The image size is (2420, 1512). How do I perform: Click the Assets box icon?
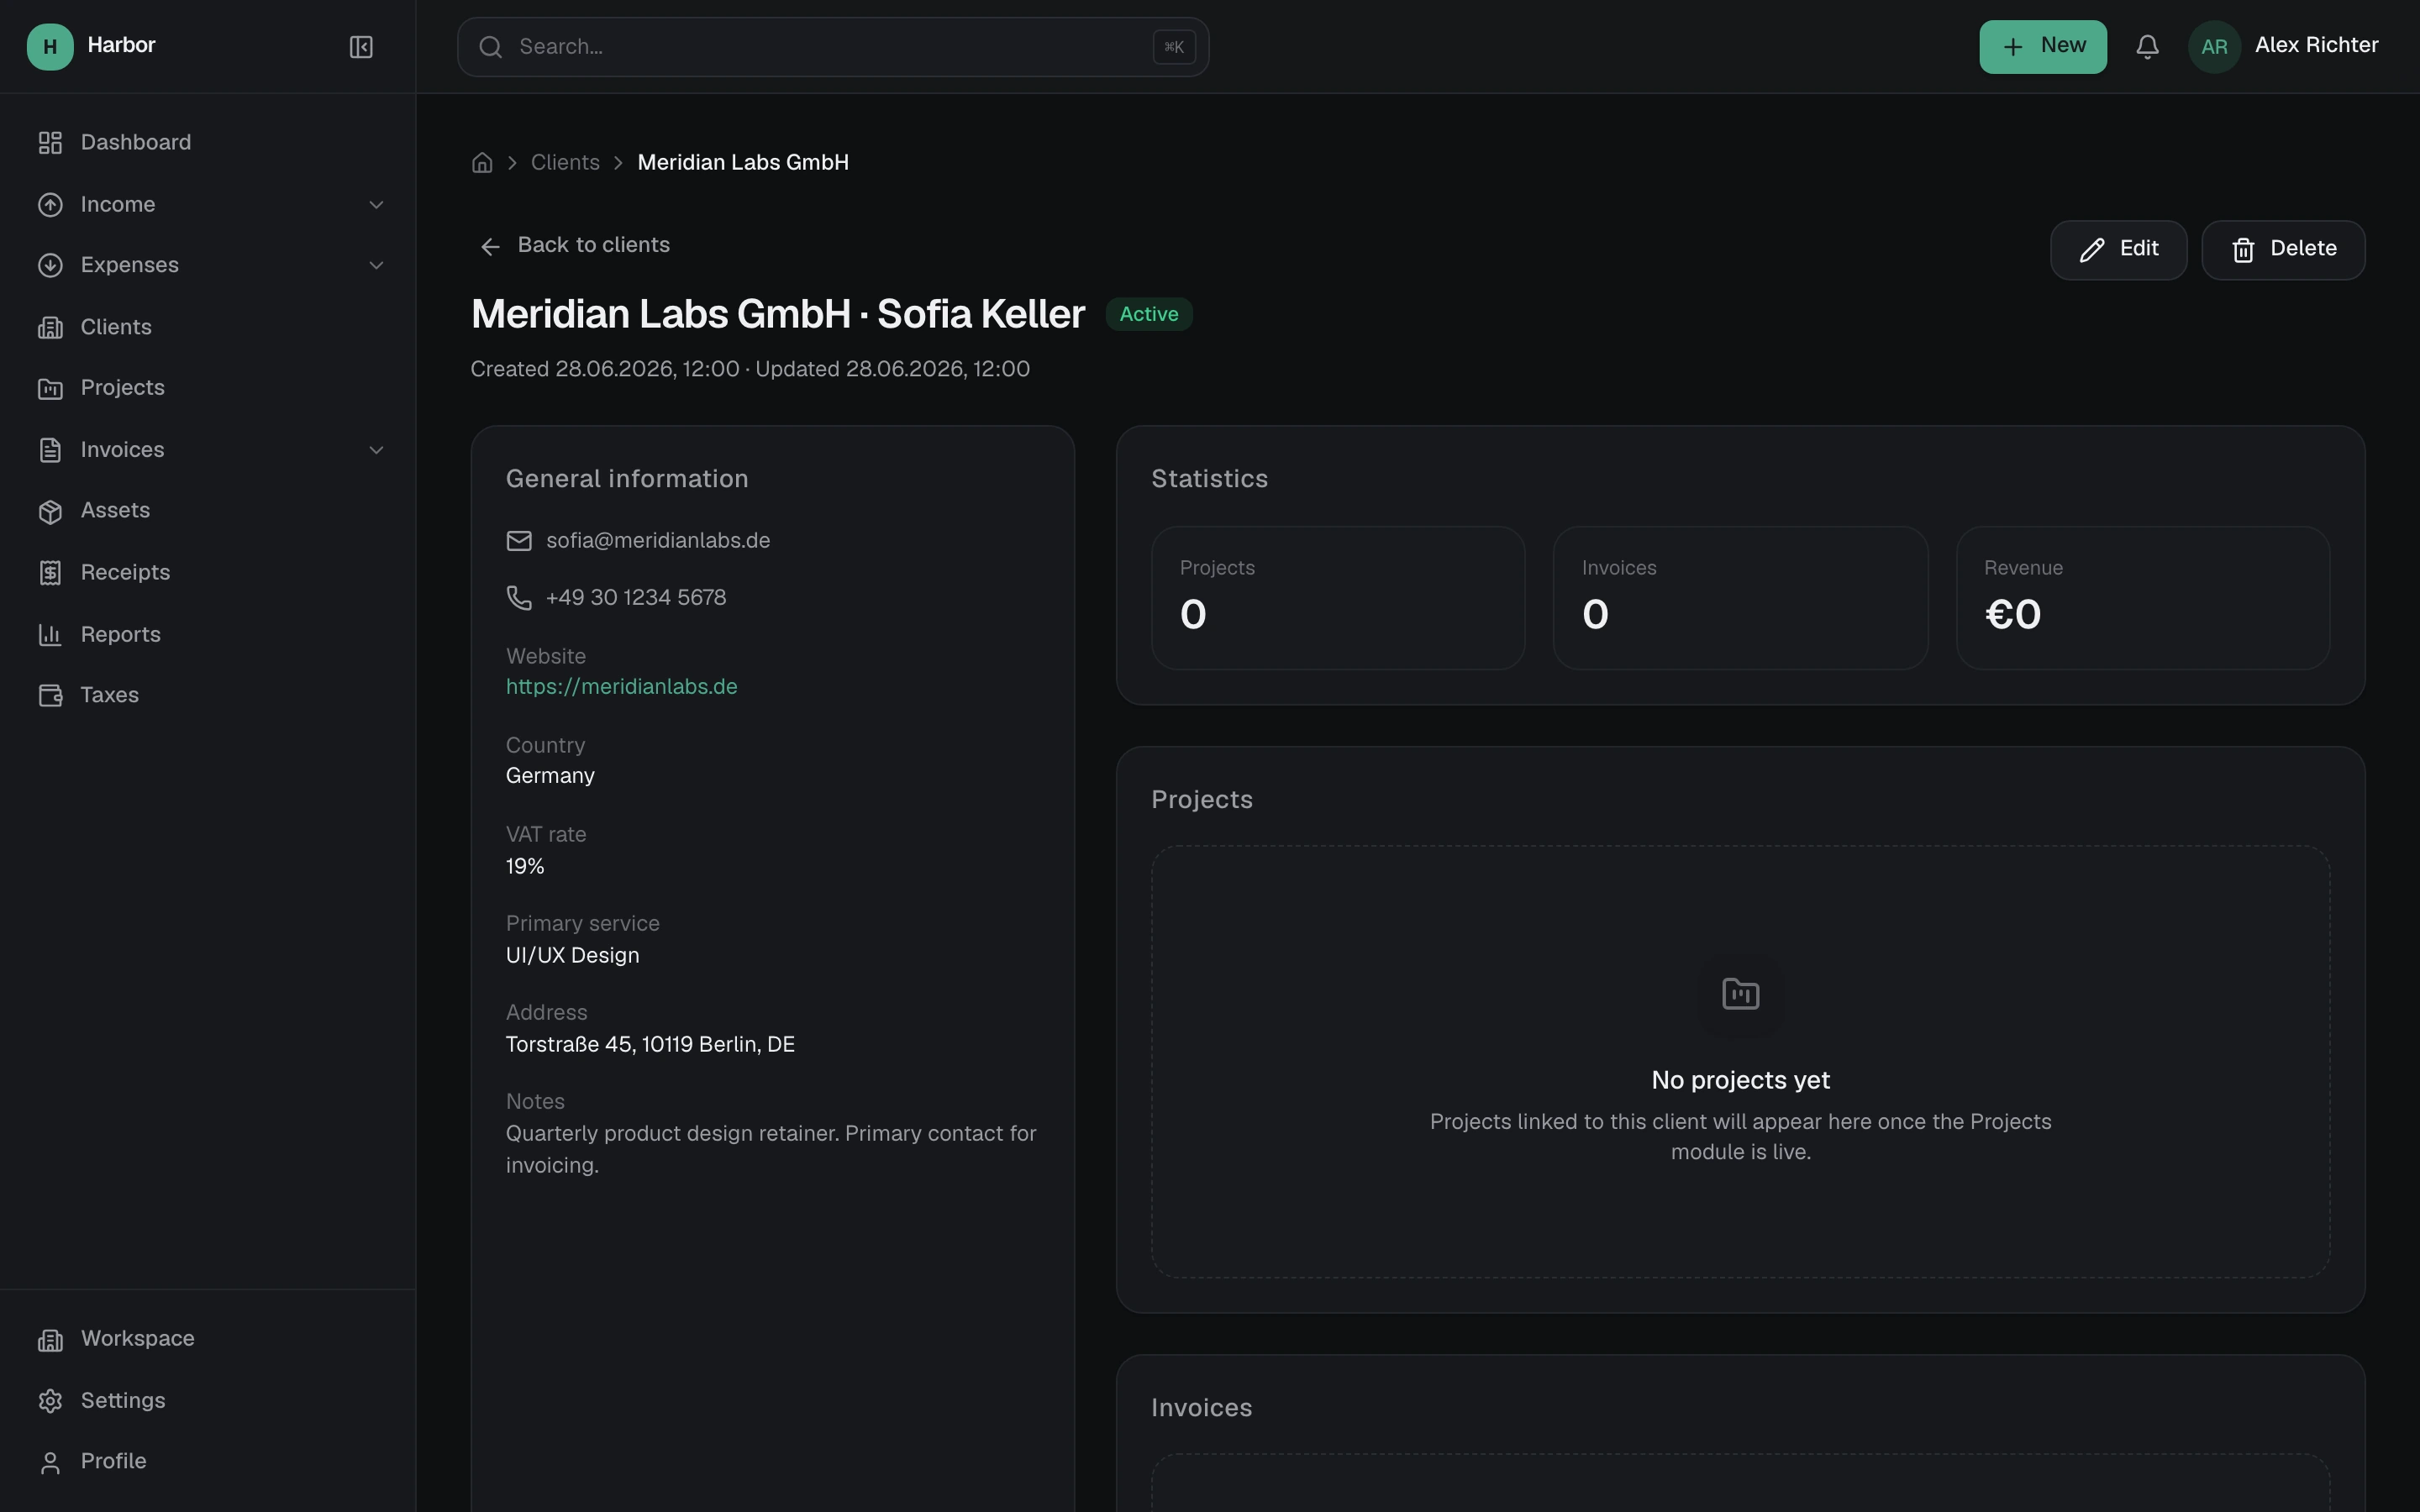pos(50,512)
